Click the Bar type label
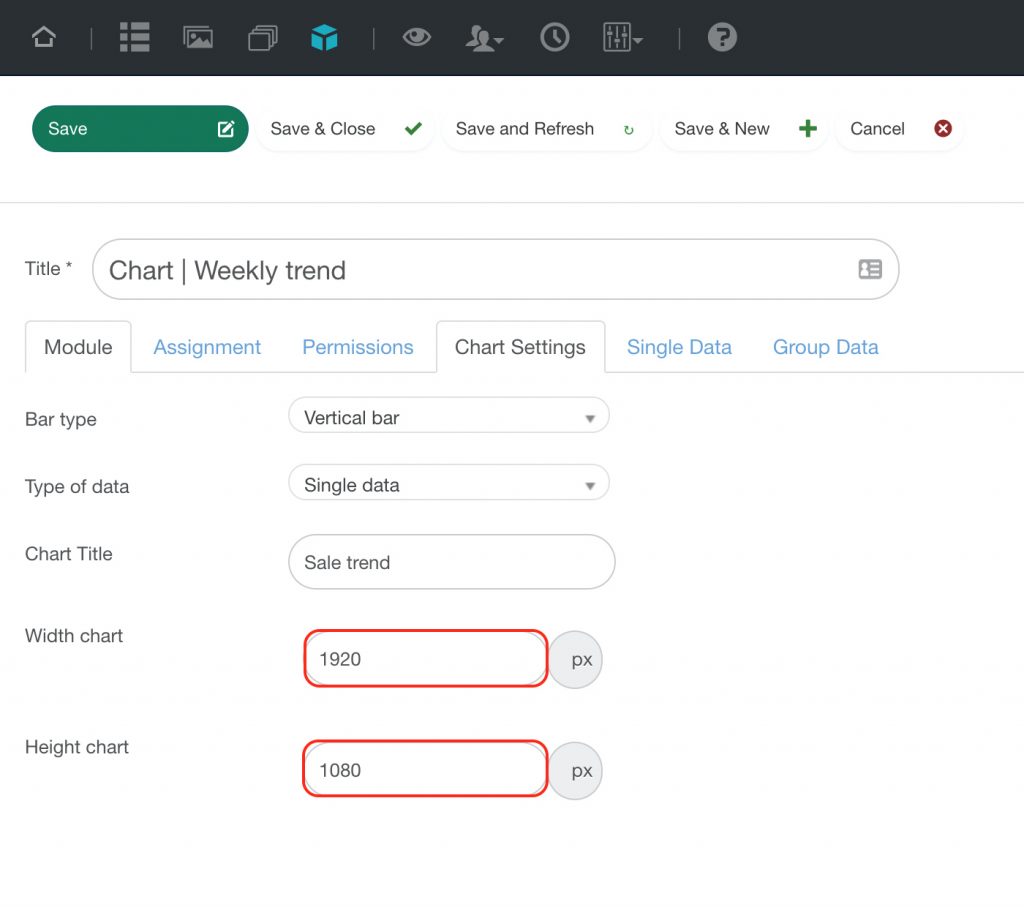This screenshot has height=907, width=1024. (61, 419)
